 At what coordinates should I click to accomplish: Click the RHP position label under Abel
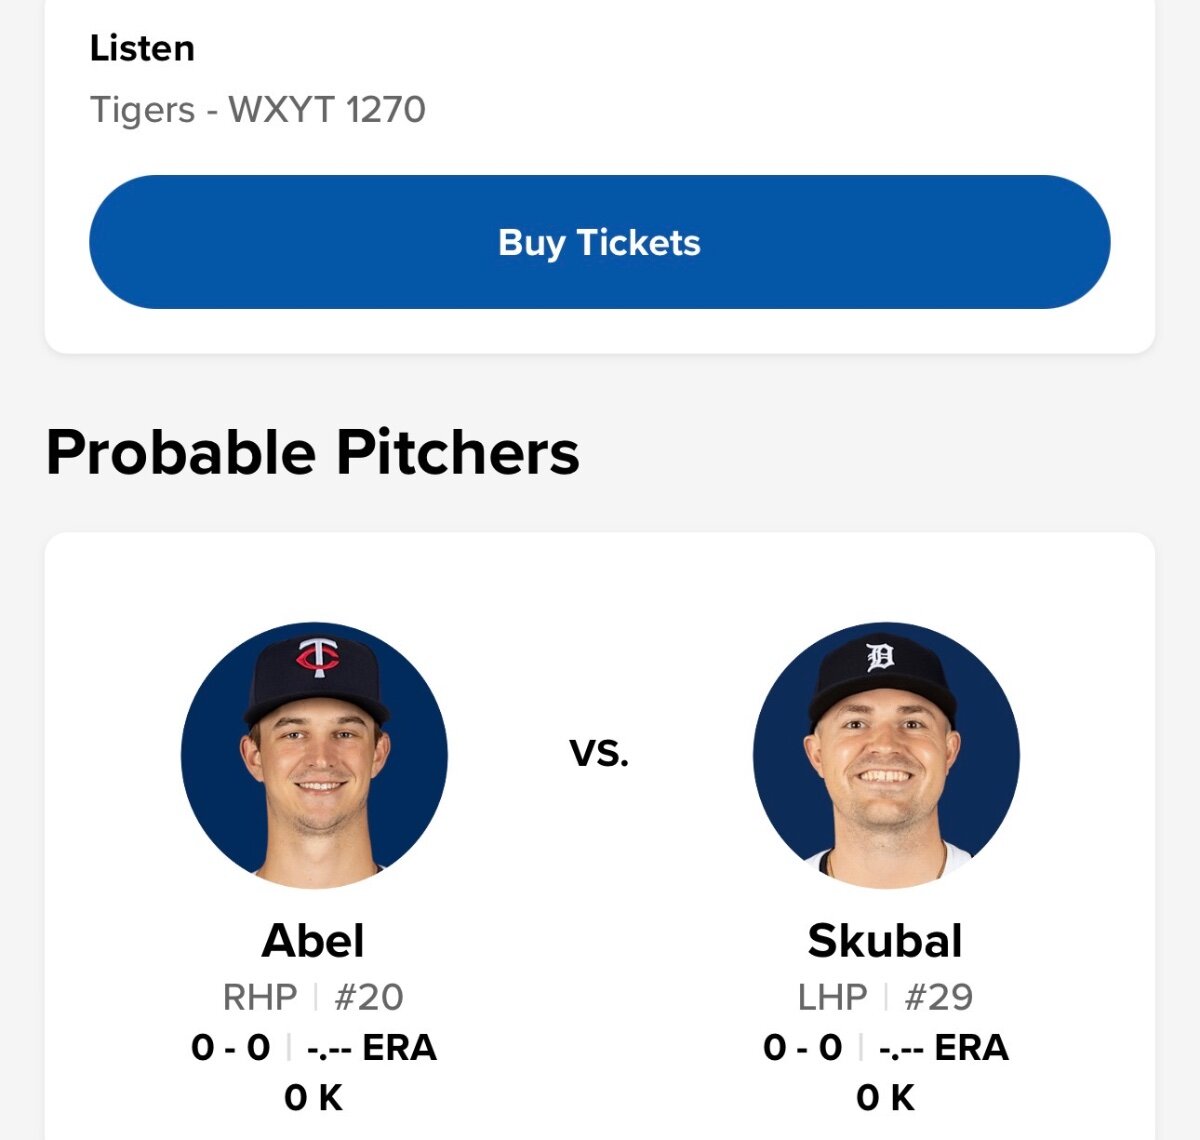click(x=260, y=997)
